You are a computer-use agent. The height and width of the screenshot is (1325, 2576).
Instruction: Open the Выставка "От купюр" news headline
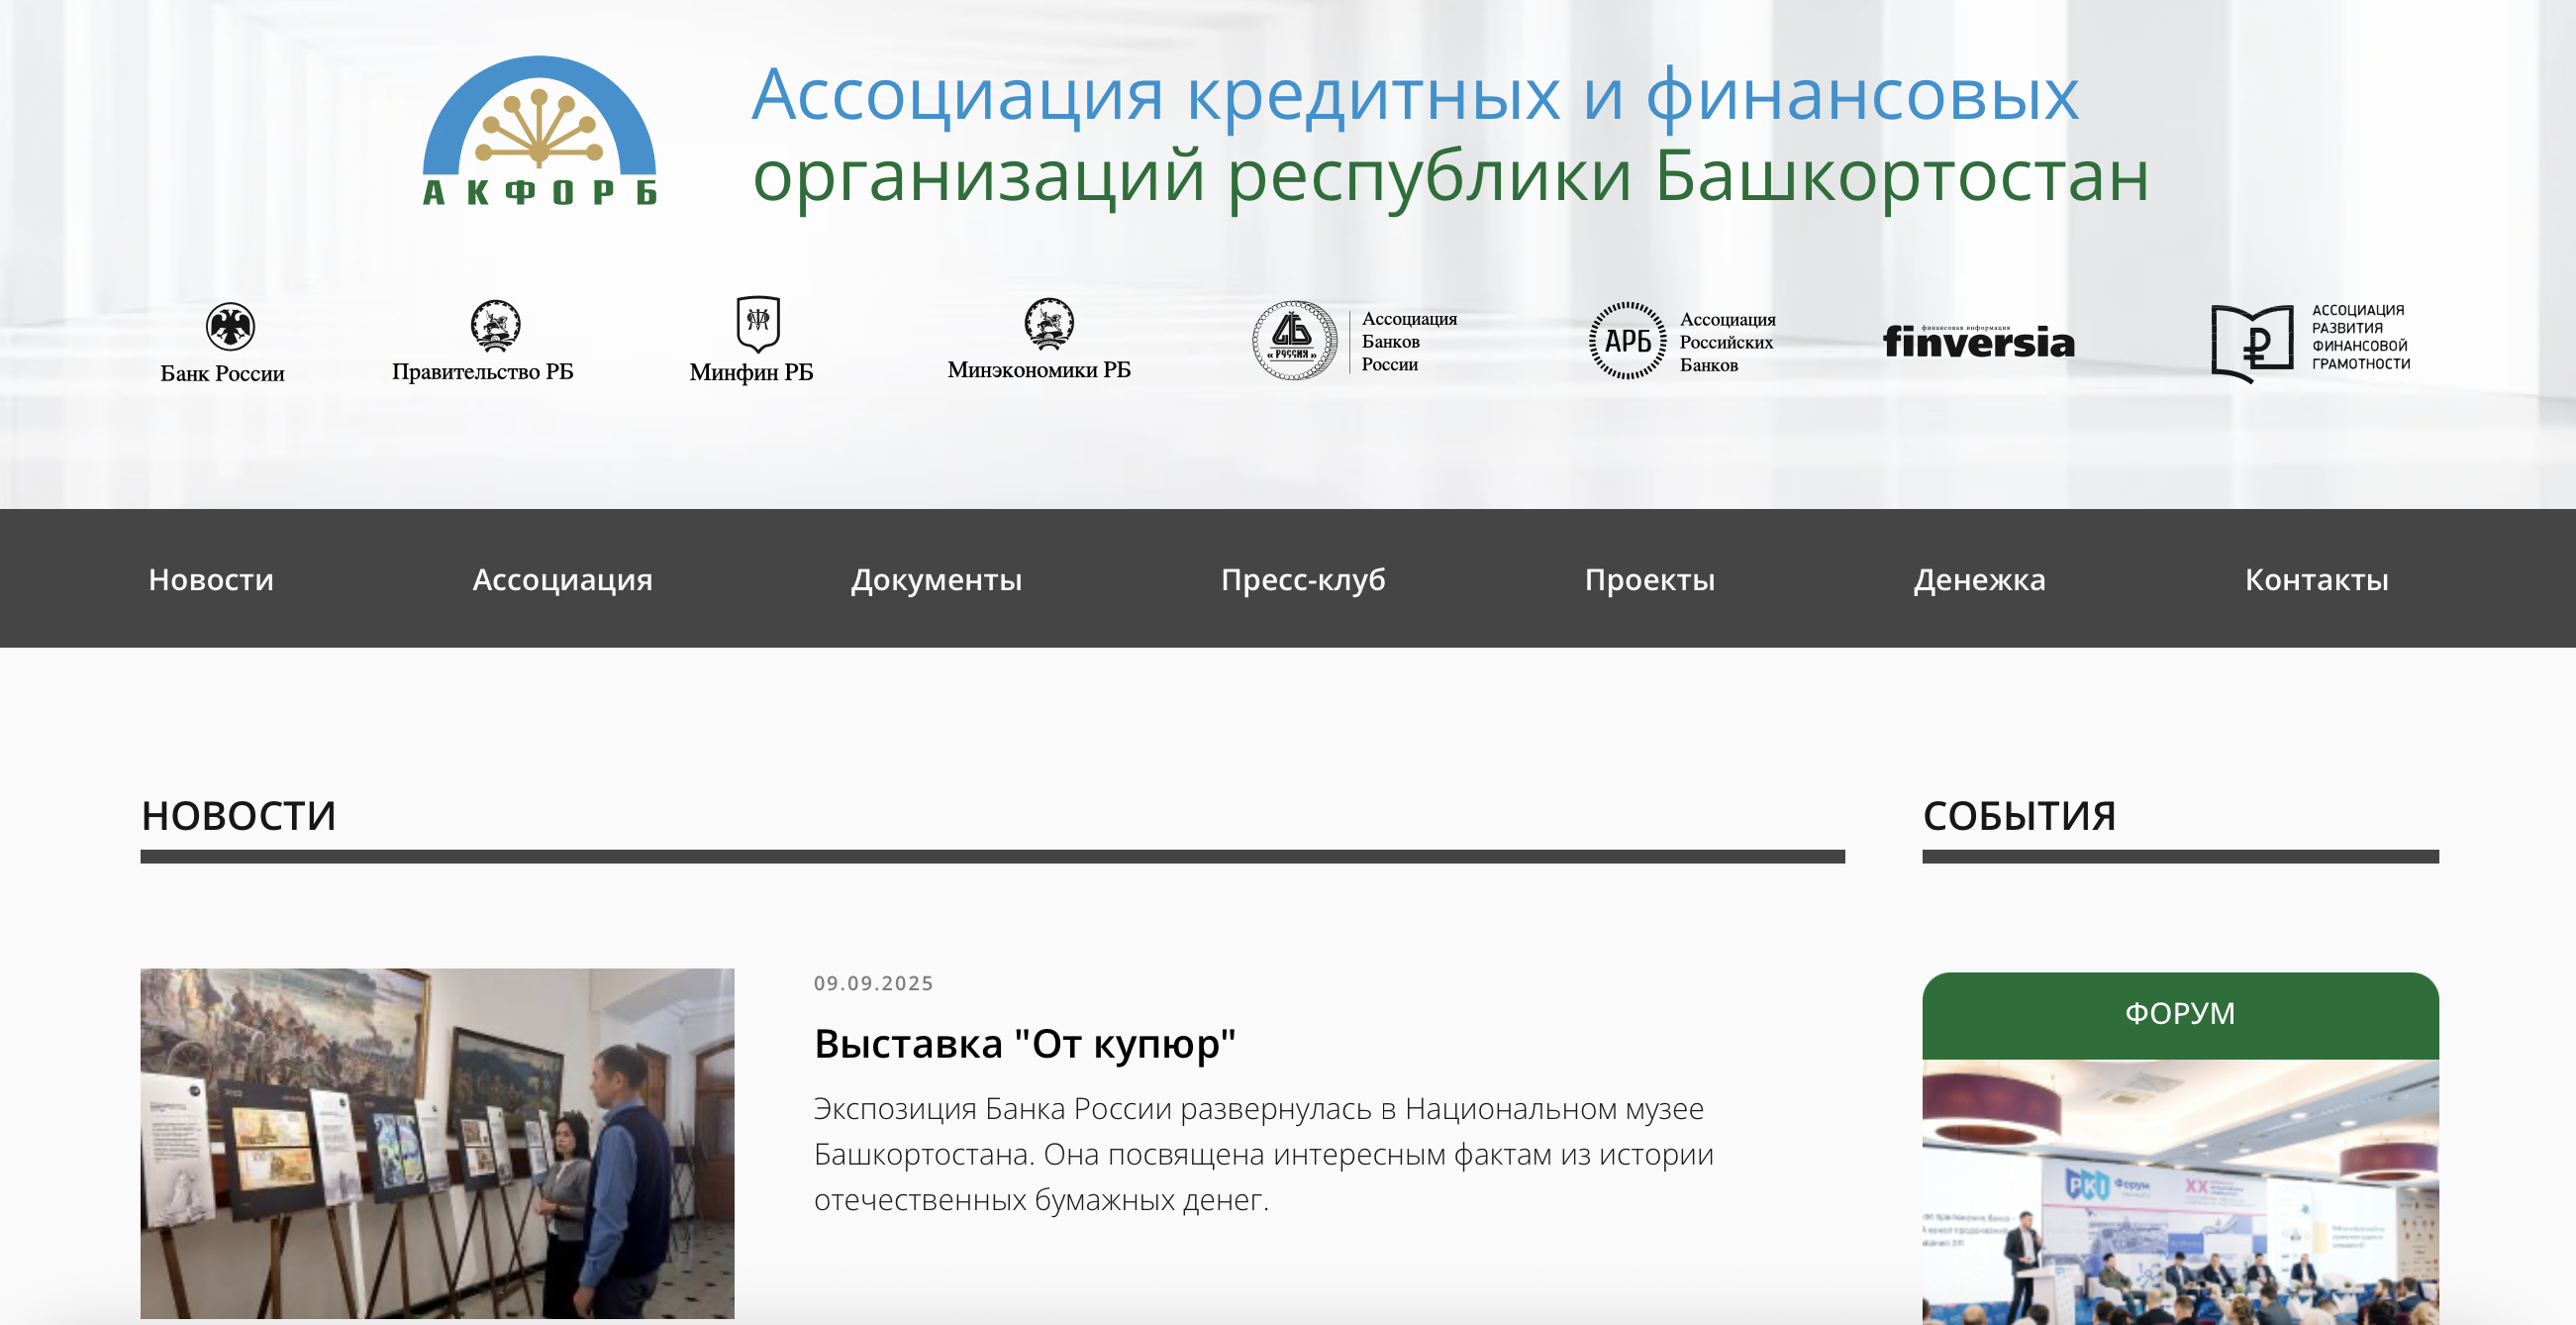click(x=1024, y=1043)
